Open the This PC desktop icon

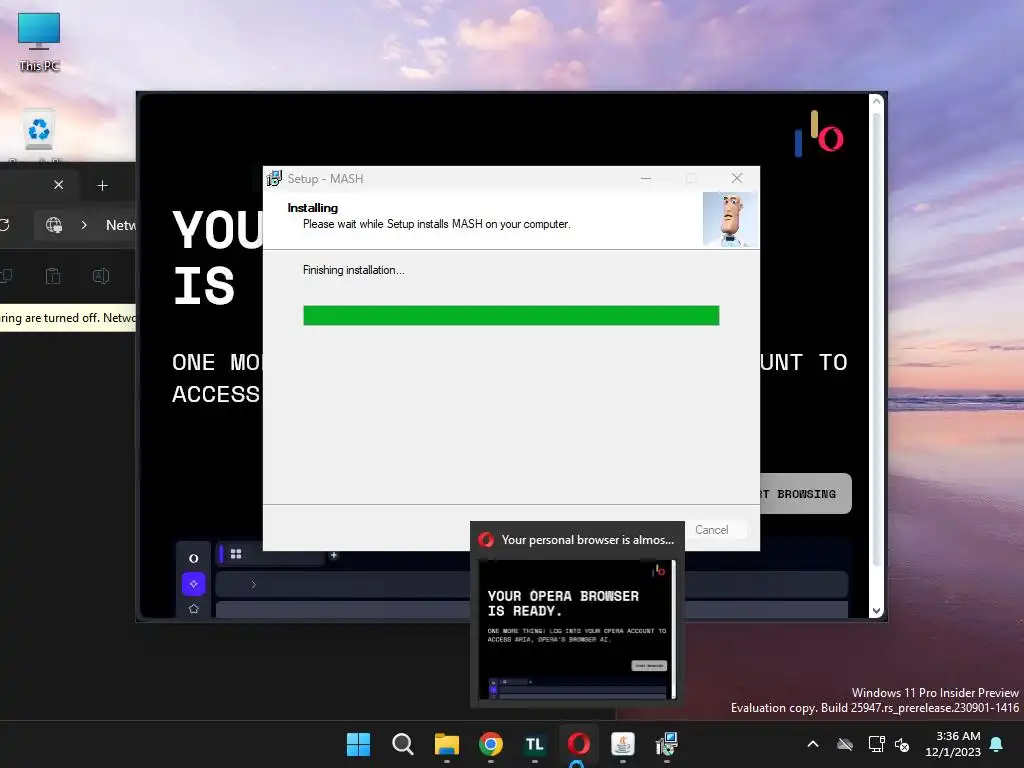[x=39, y=42]
